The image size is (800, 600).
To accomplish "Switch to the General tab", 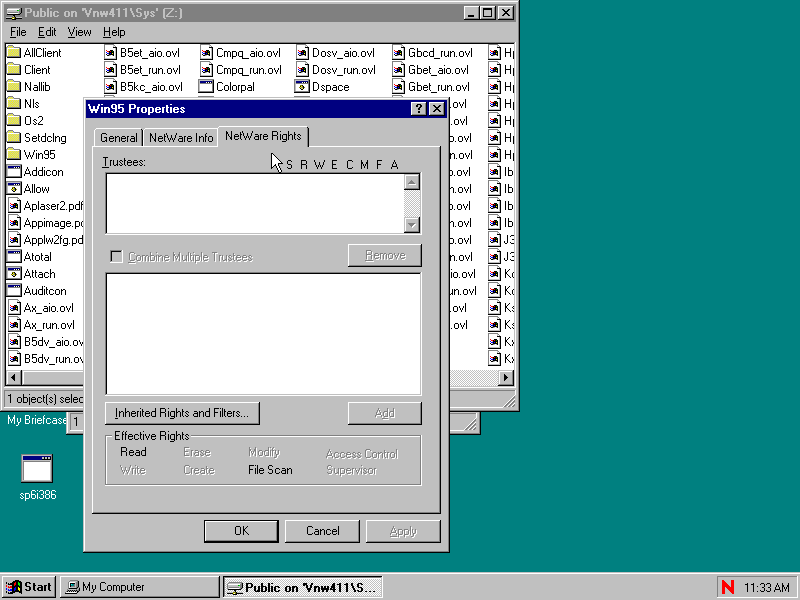I will tap(118, 138).
